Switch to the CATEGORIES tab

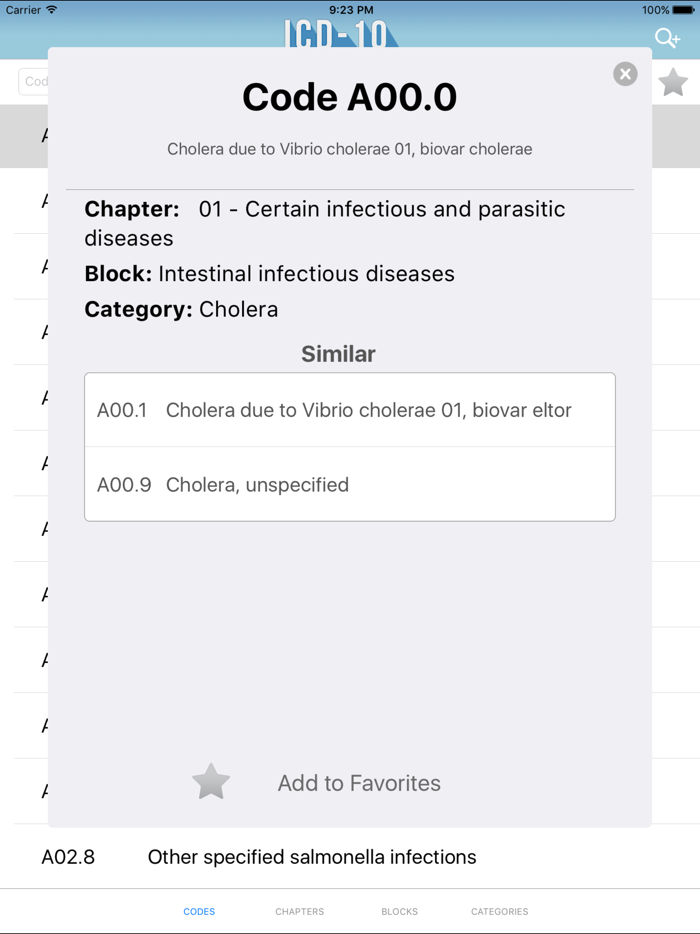(499, 911)
